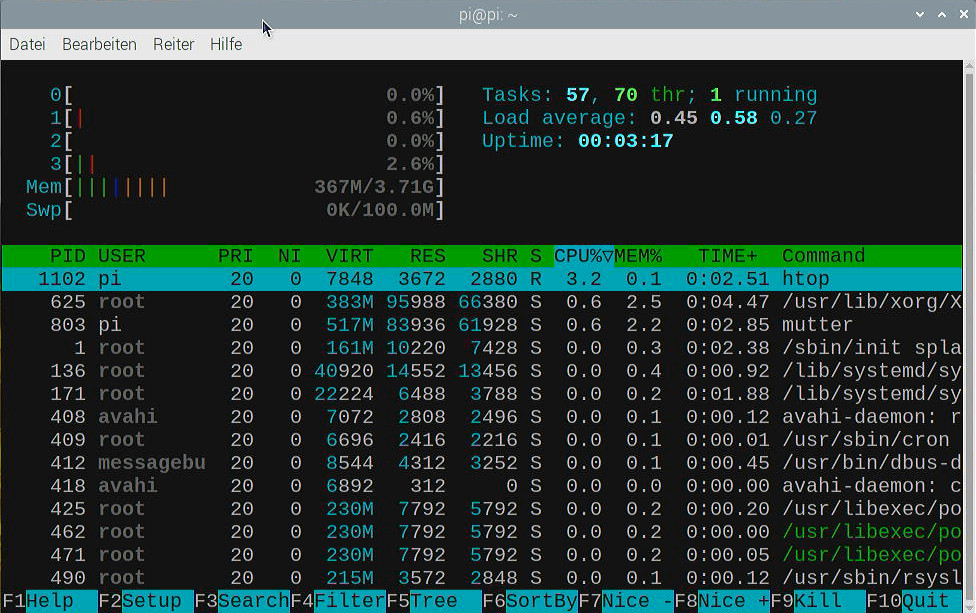Click the CPU 3 usage meter
This screenshot has height=613, width=976.
pos(247,164)
